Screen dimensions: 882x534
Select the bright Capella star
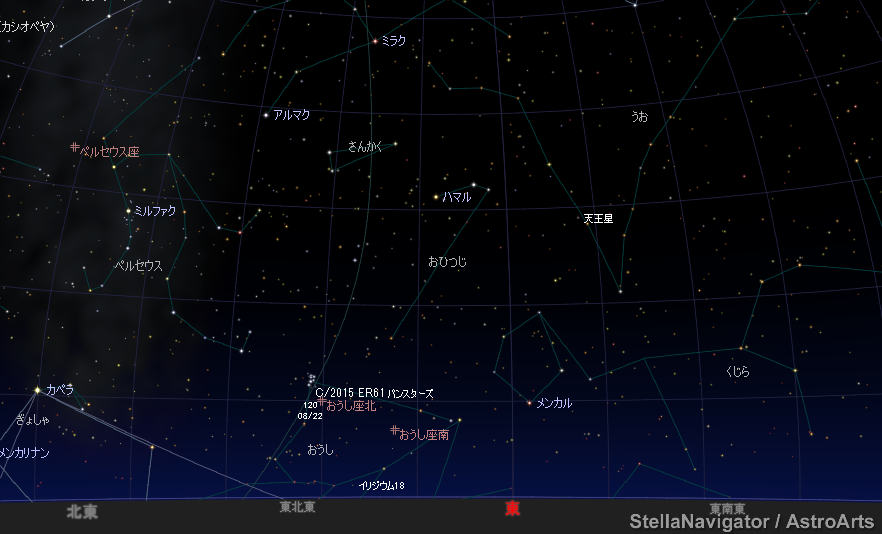click(38, 389)
